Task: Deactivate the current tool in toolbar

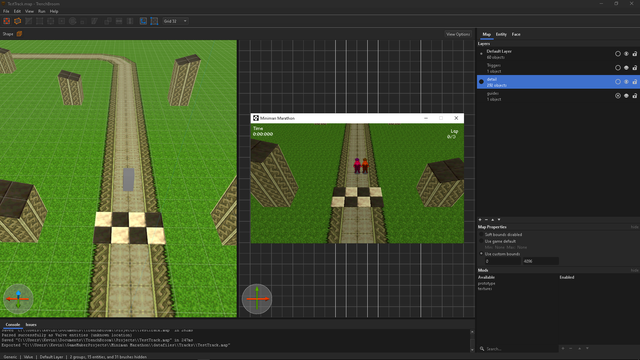Action: (7, 21)
